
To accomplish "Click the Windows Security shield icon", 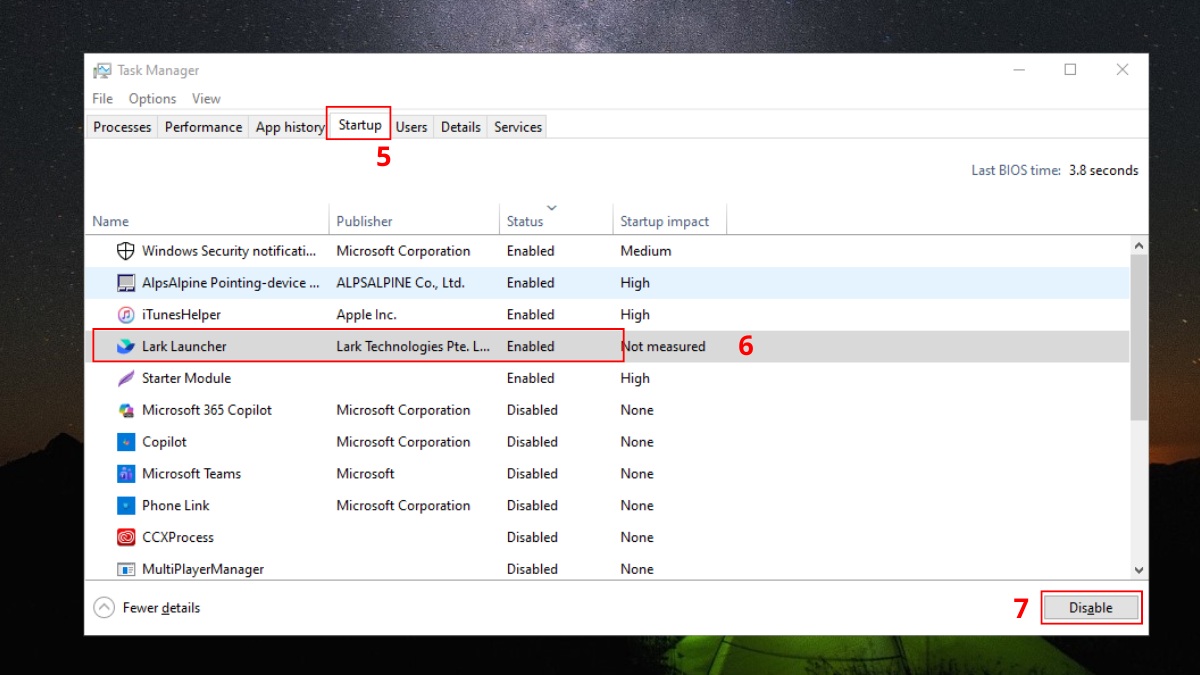I will [x=125, y=251].
